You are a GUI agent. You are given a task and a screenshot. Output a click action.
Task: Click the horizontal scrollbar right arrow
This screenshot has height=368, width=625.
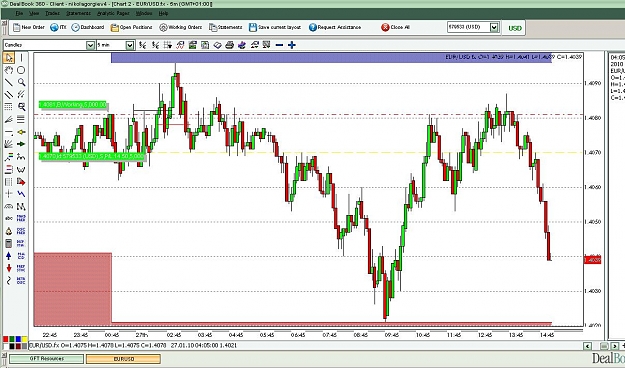click(x=615, y=346)
